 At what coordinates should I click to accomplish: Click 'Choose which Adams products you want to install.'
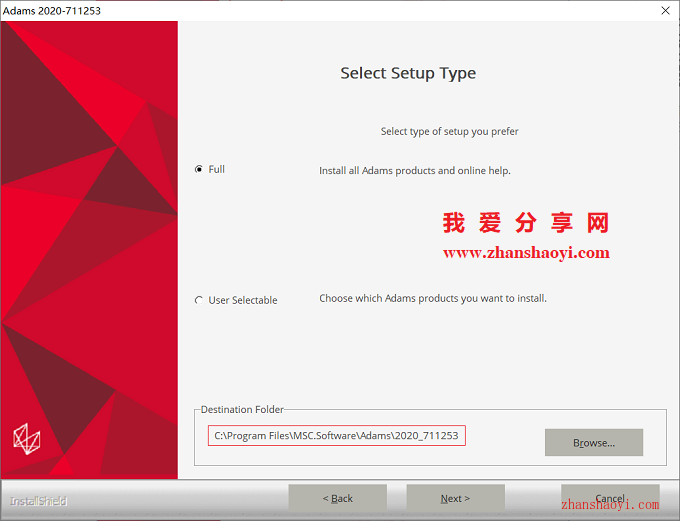point(433,298)
